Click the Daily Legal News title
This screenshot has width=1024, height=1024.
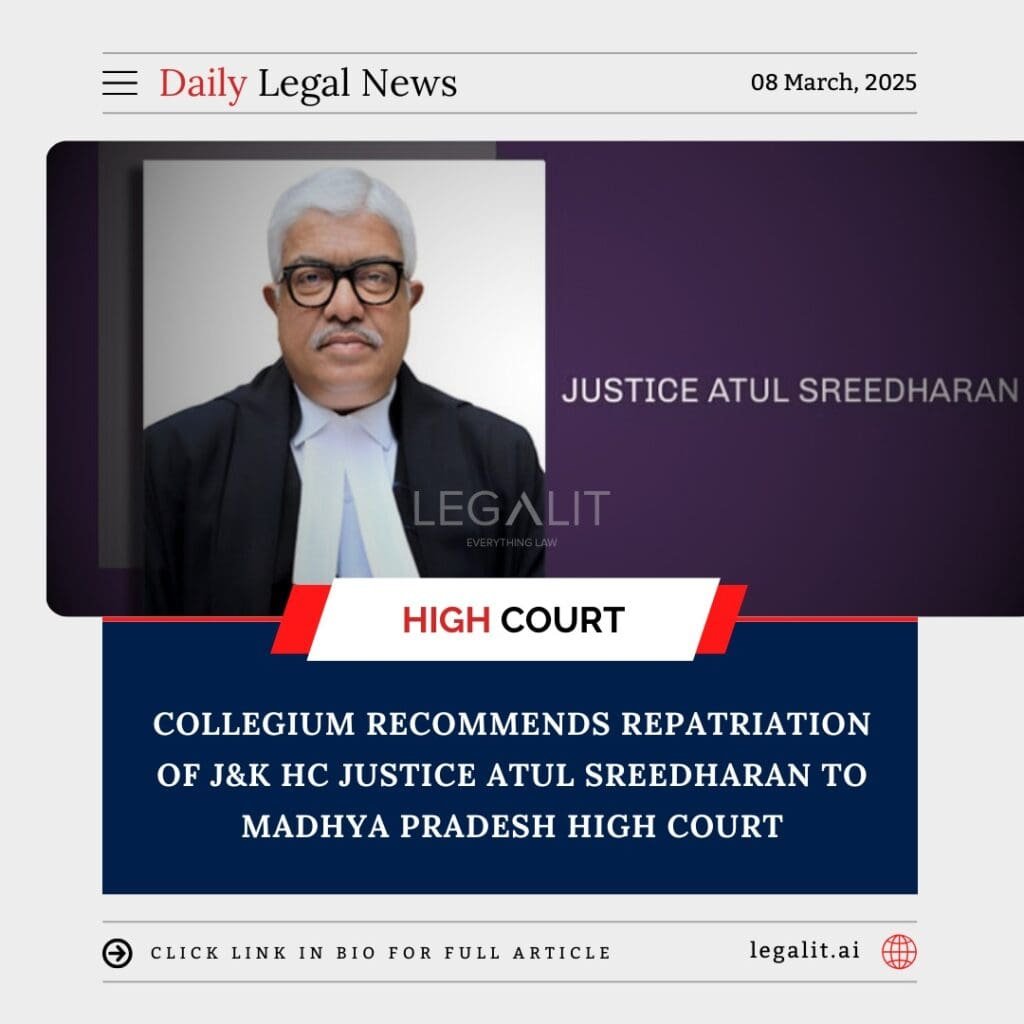click(308, 83)
